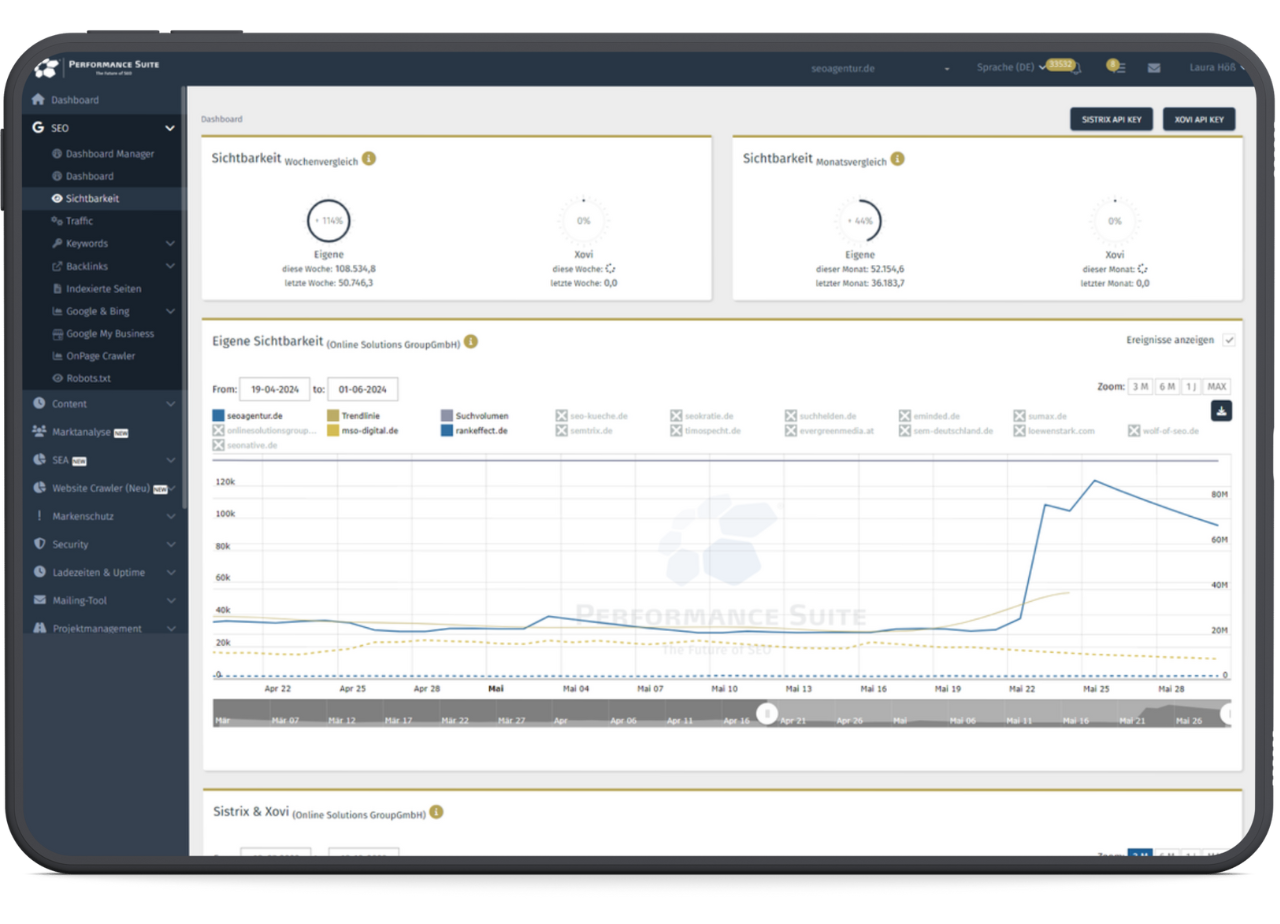Click the binoculars icon beside Projektmanagement
1280x924 pixels.
point(39,628)
